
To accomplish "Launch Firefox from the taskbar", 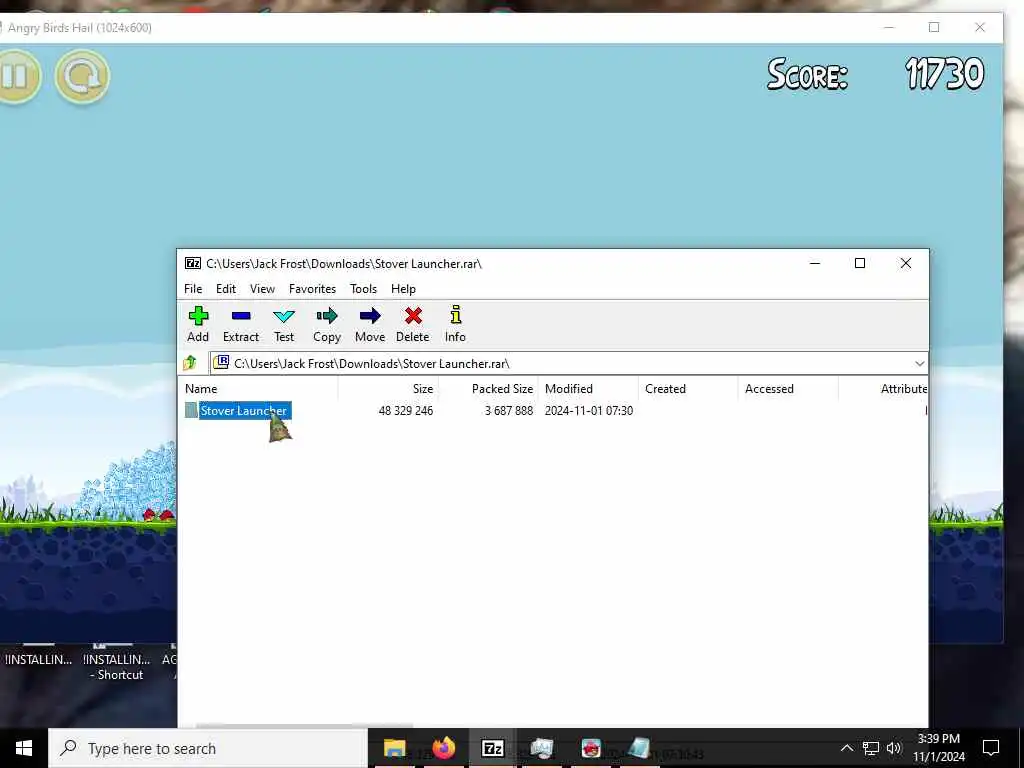I will click(443, 748).
